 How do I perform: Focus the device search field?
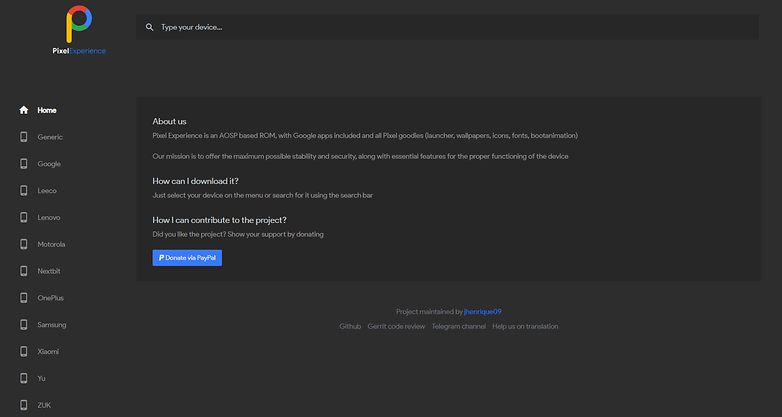point(447,27)
